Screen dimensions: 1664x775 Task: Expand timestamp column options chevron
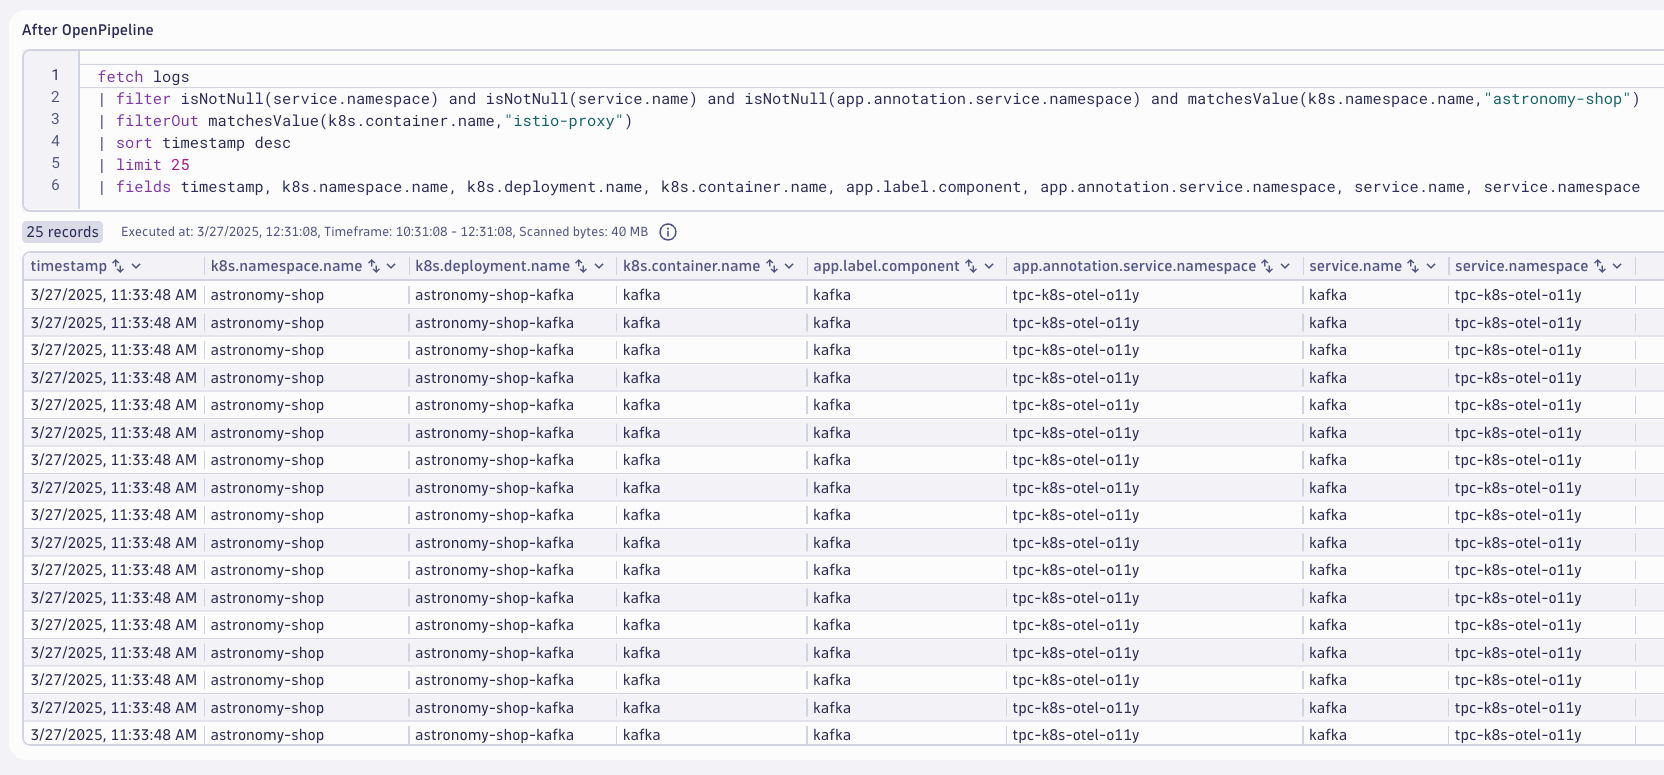[136, 266]
